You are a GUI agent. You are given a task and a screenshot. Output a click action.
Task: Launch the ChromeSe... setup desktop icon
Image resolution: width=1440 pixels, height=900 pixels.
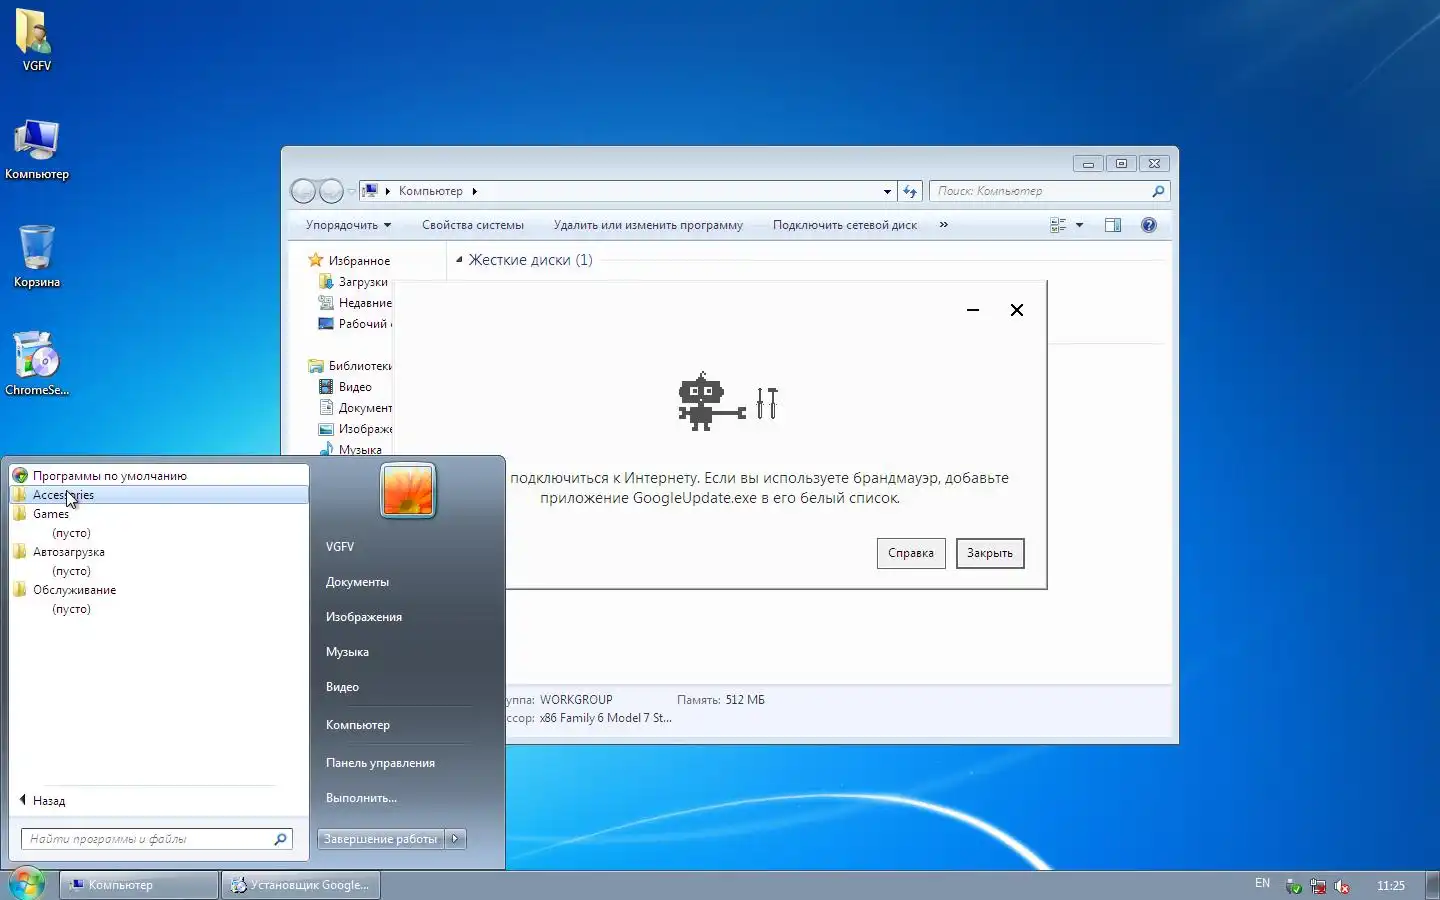click(x=36, y=364)
